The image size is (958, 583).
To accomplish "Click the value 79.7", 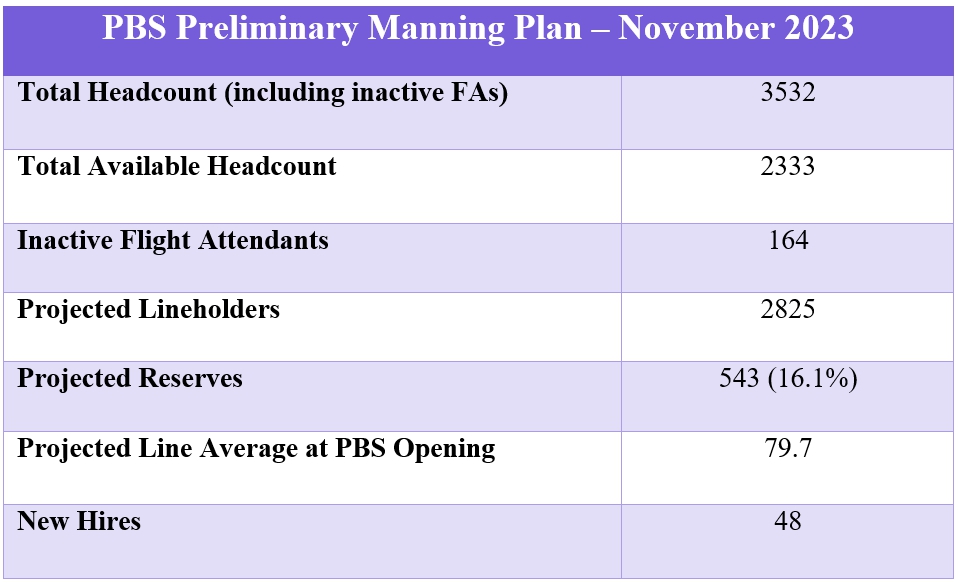I will 788,448.
